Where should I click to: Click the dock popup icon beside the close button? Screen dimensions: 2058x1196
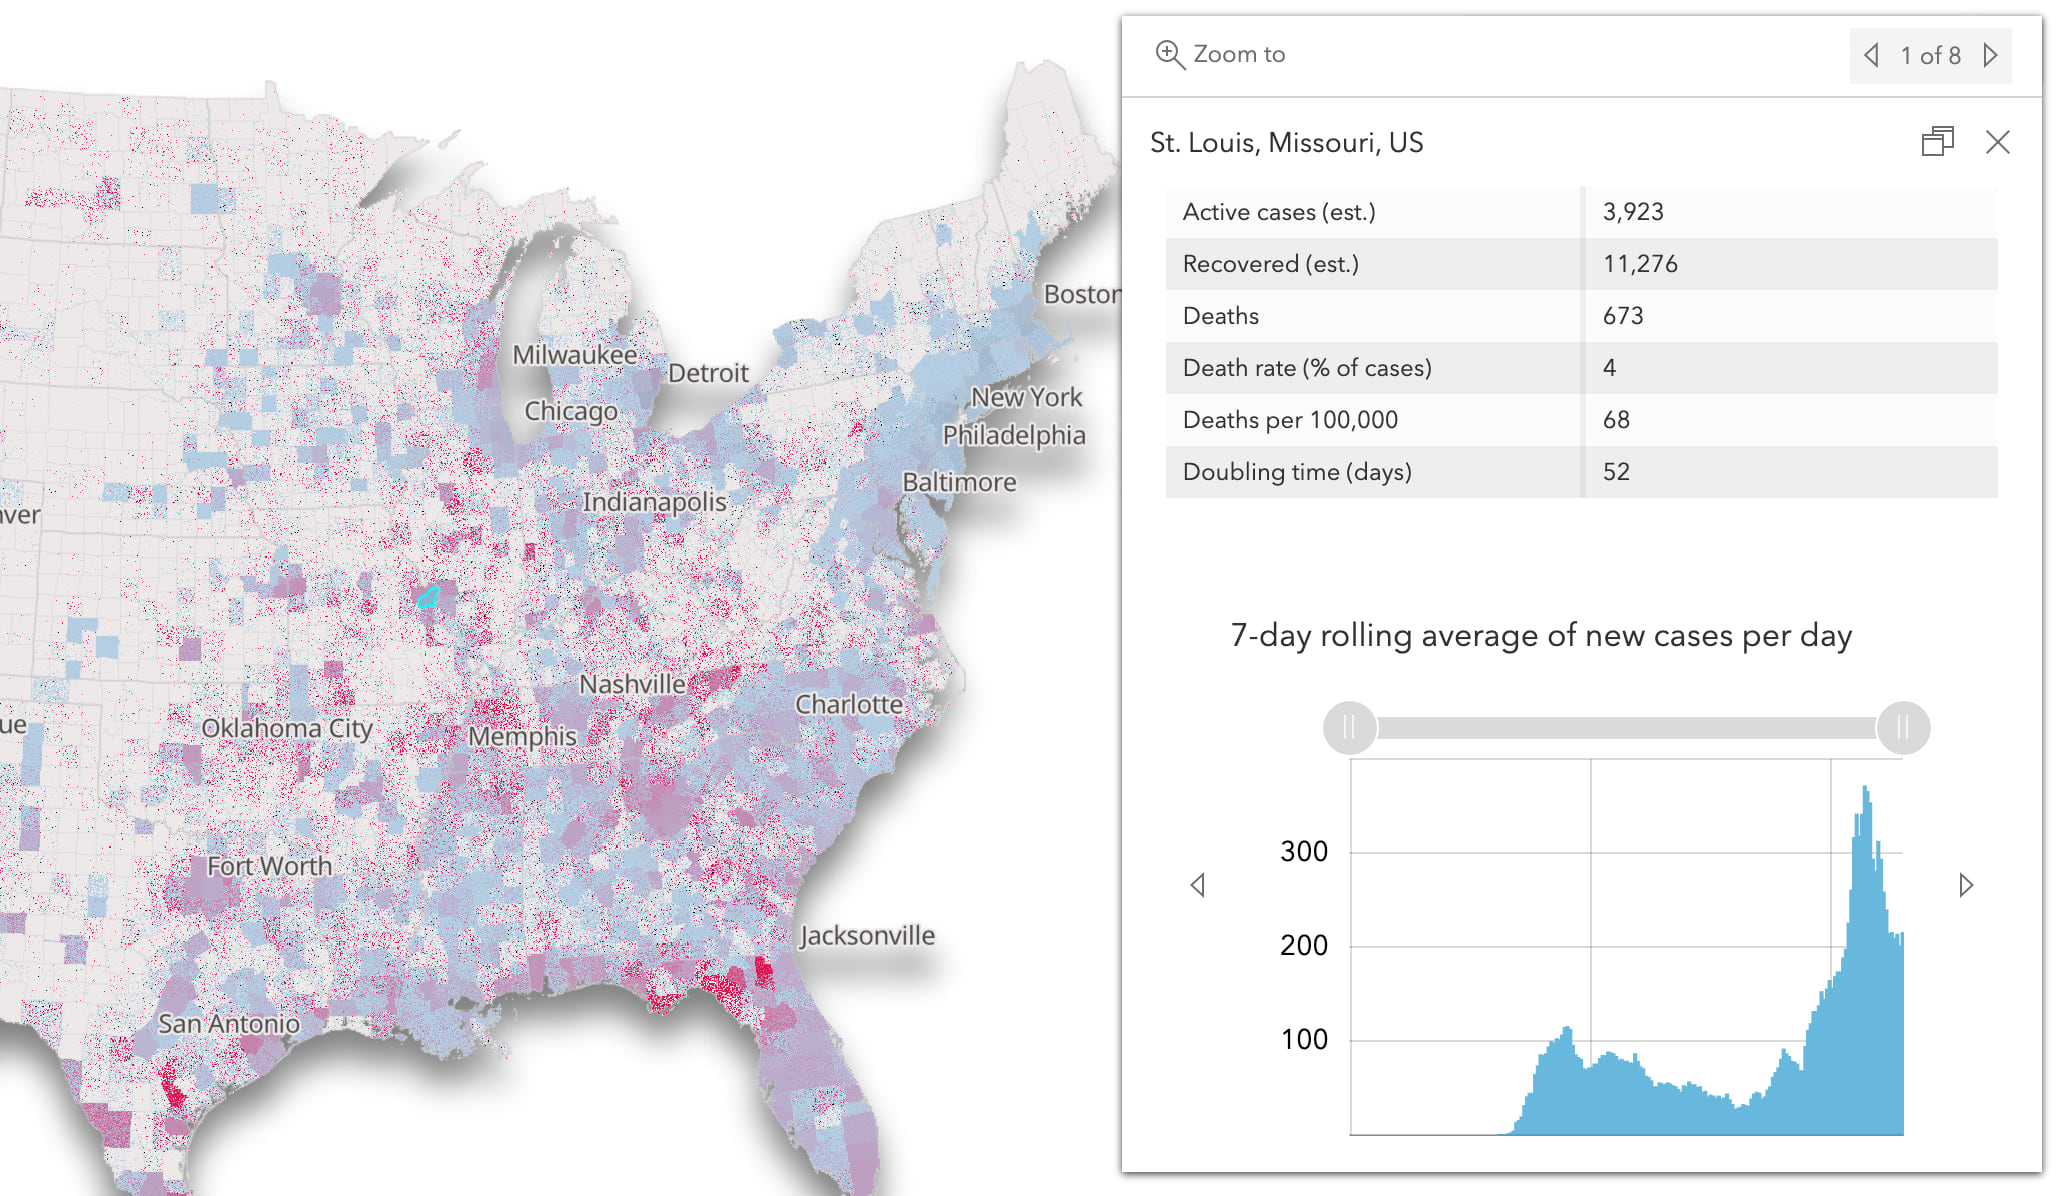[1938, 142]
